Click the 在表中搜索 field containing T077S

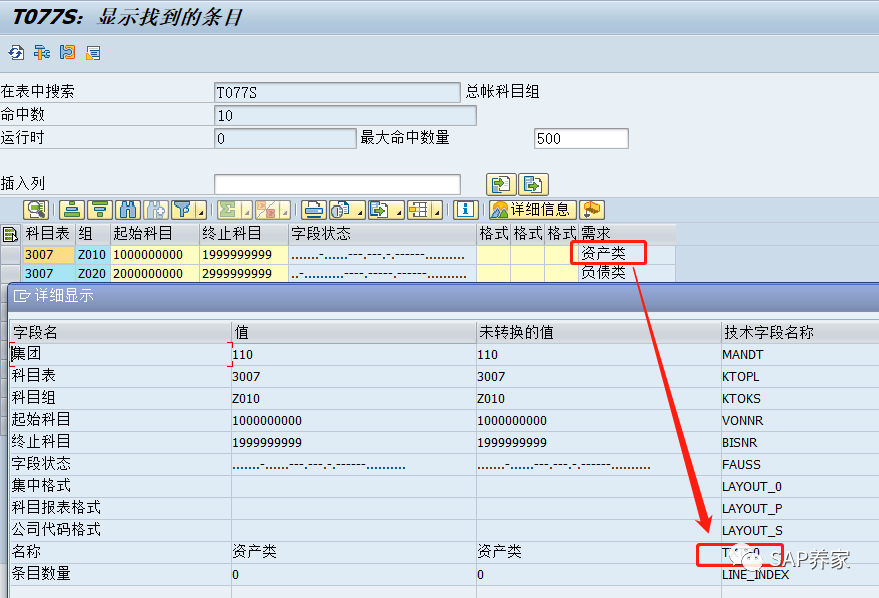(x=337, y=92)
